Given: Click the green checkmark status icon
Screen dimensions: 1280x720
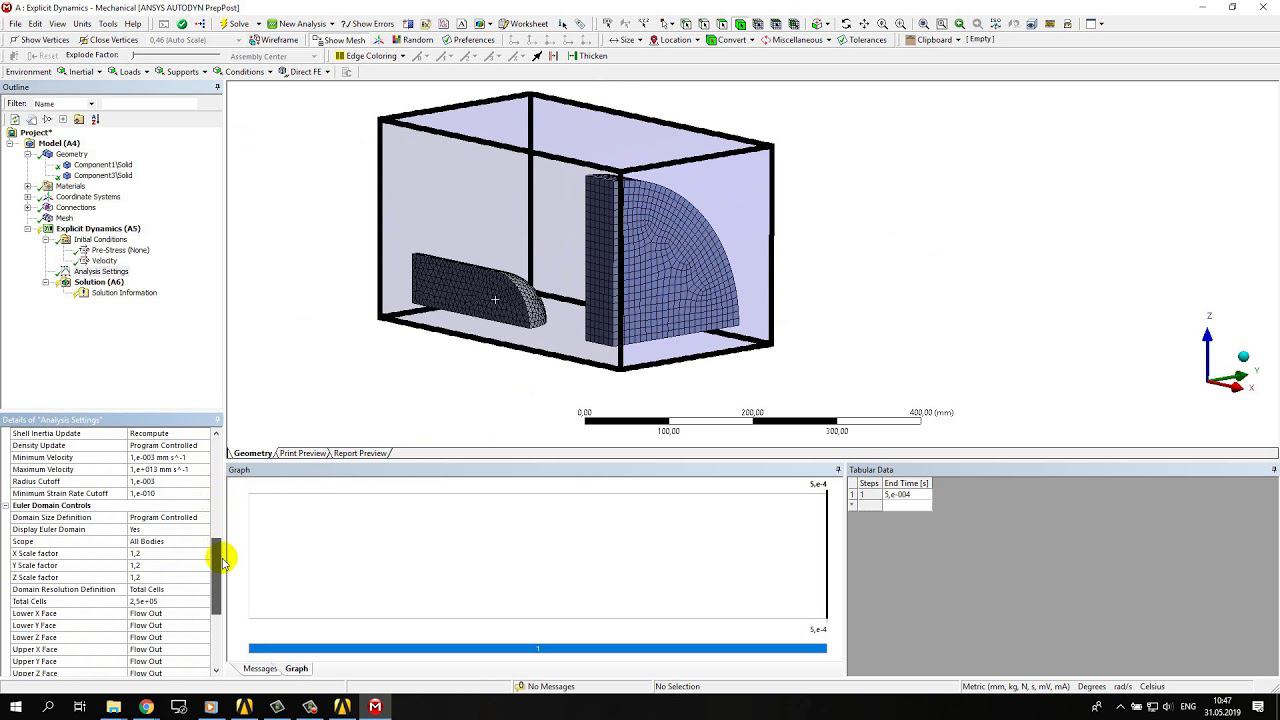Looking at the screenshot, I should tap(181, 24).
